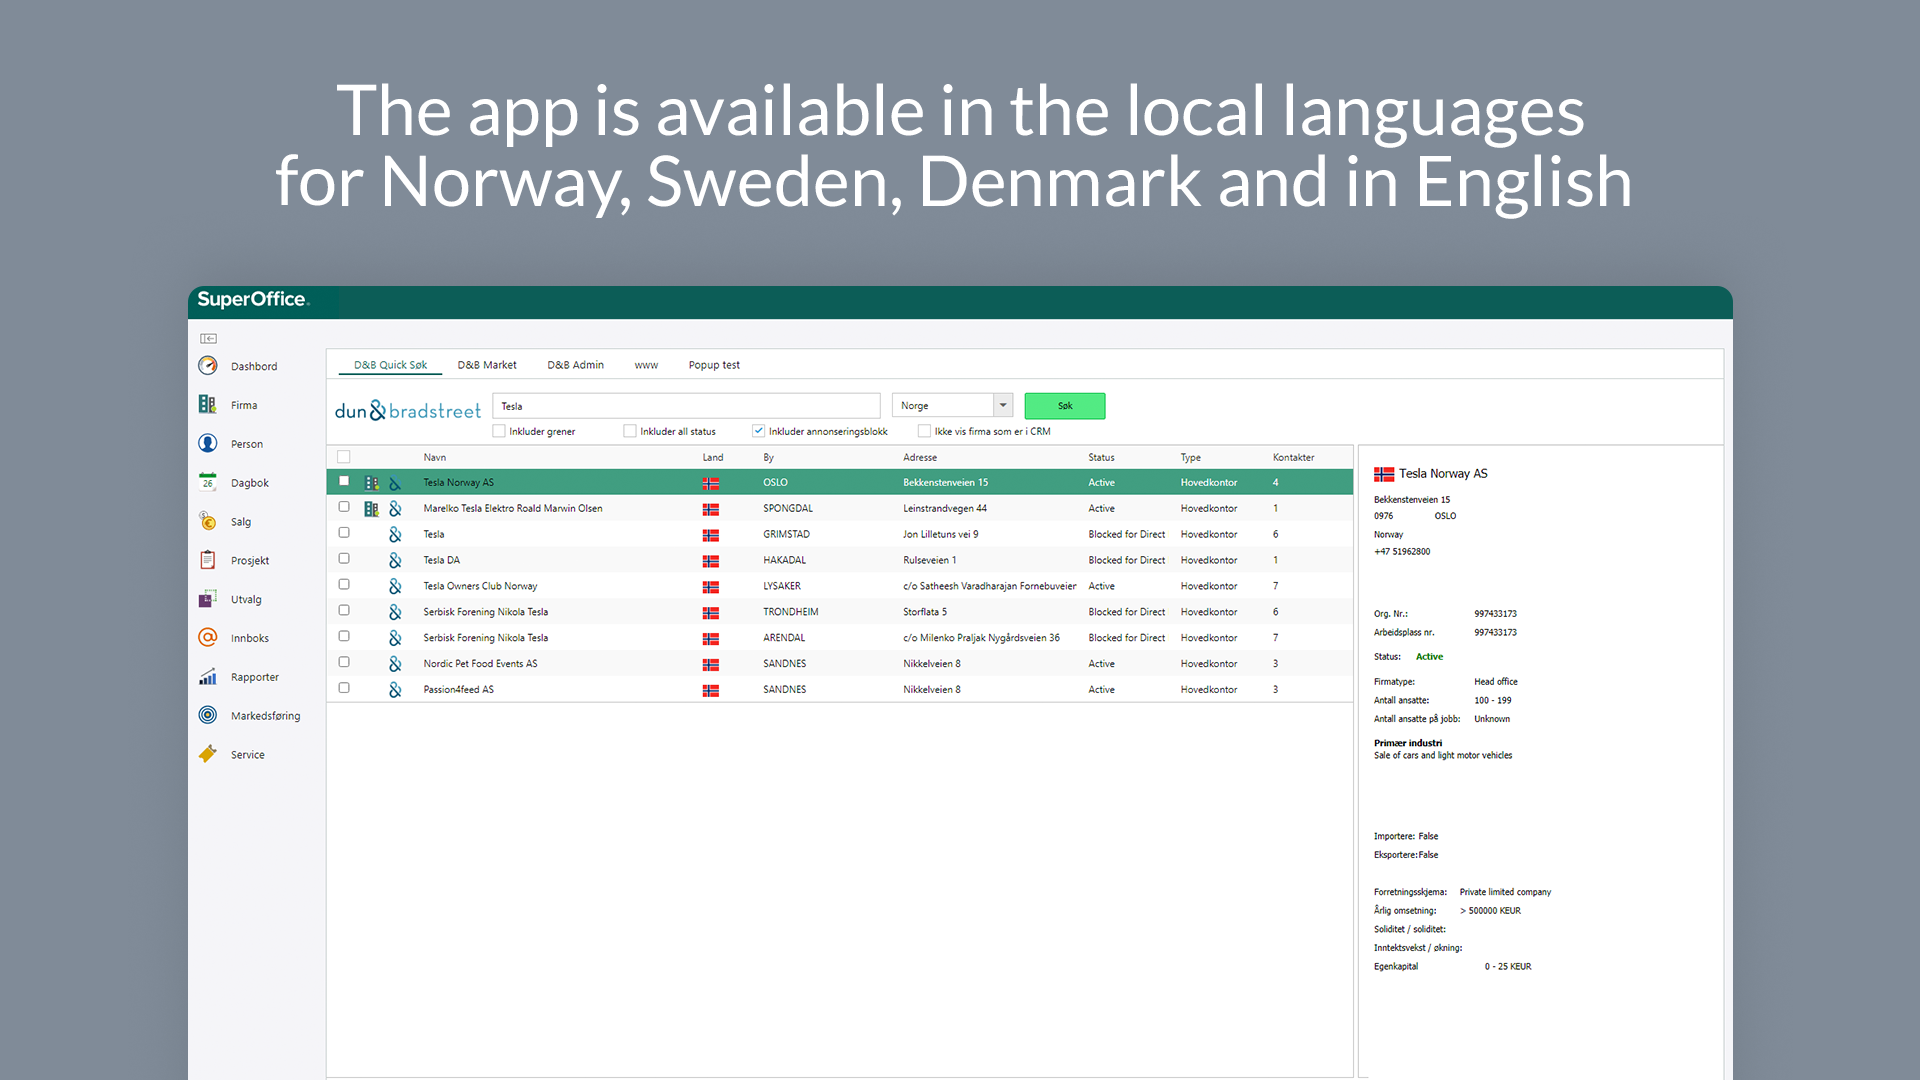Click Norwegian flag in details panel header

tap(1384, 474)
